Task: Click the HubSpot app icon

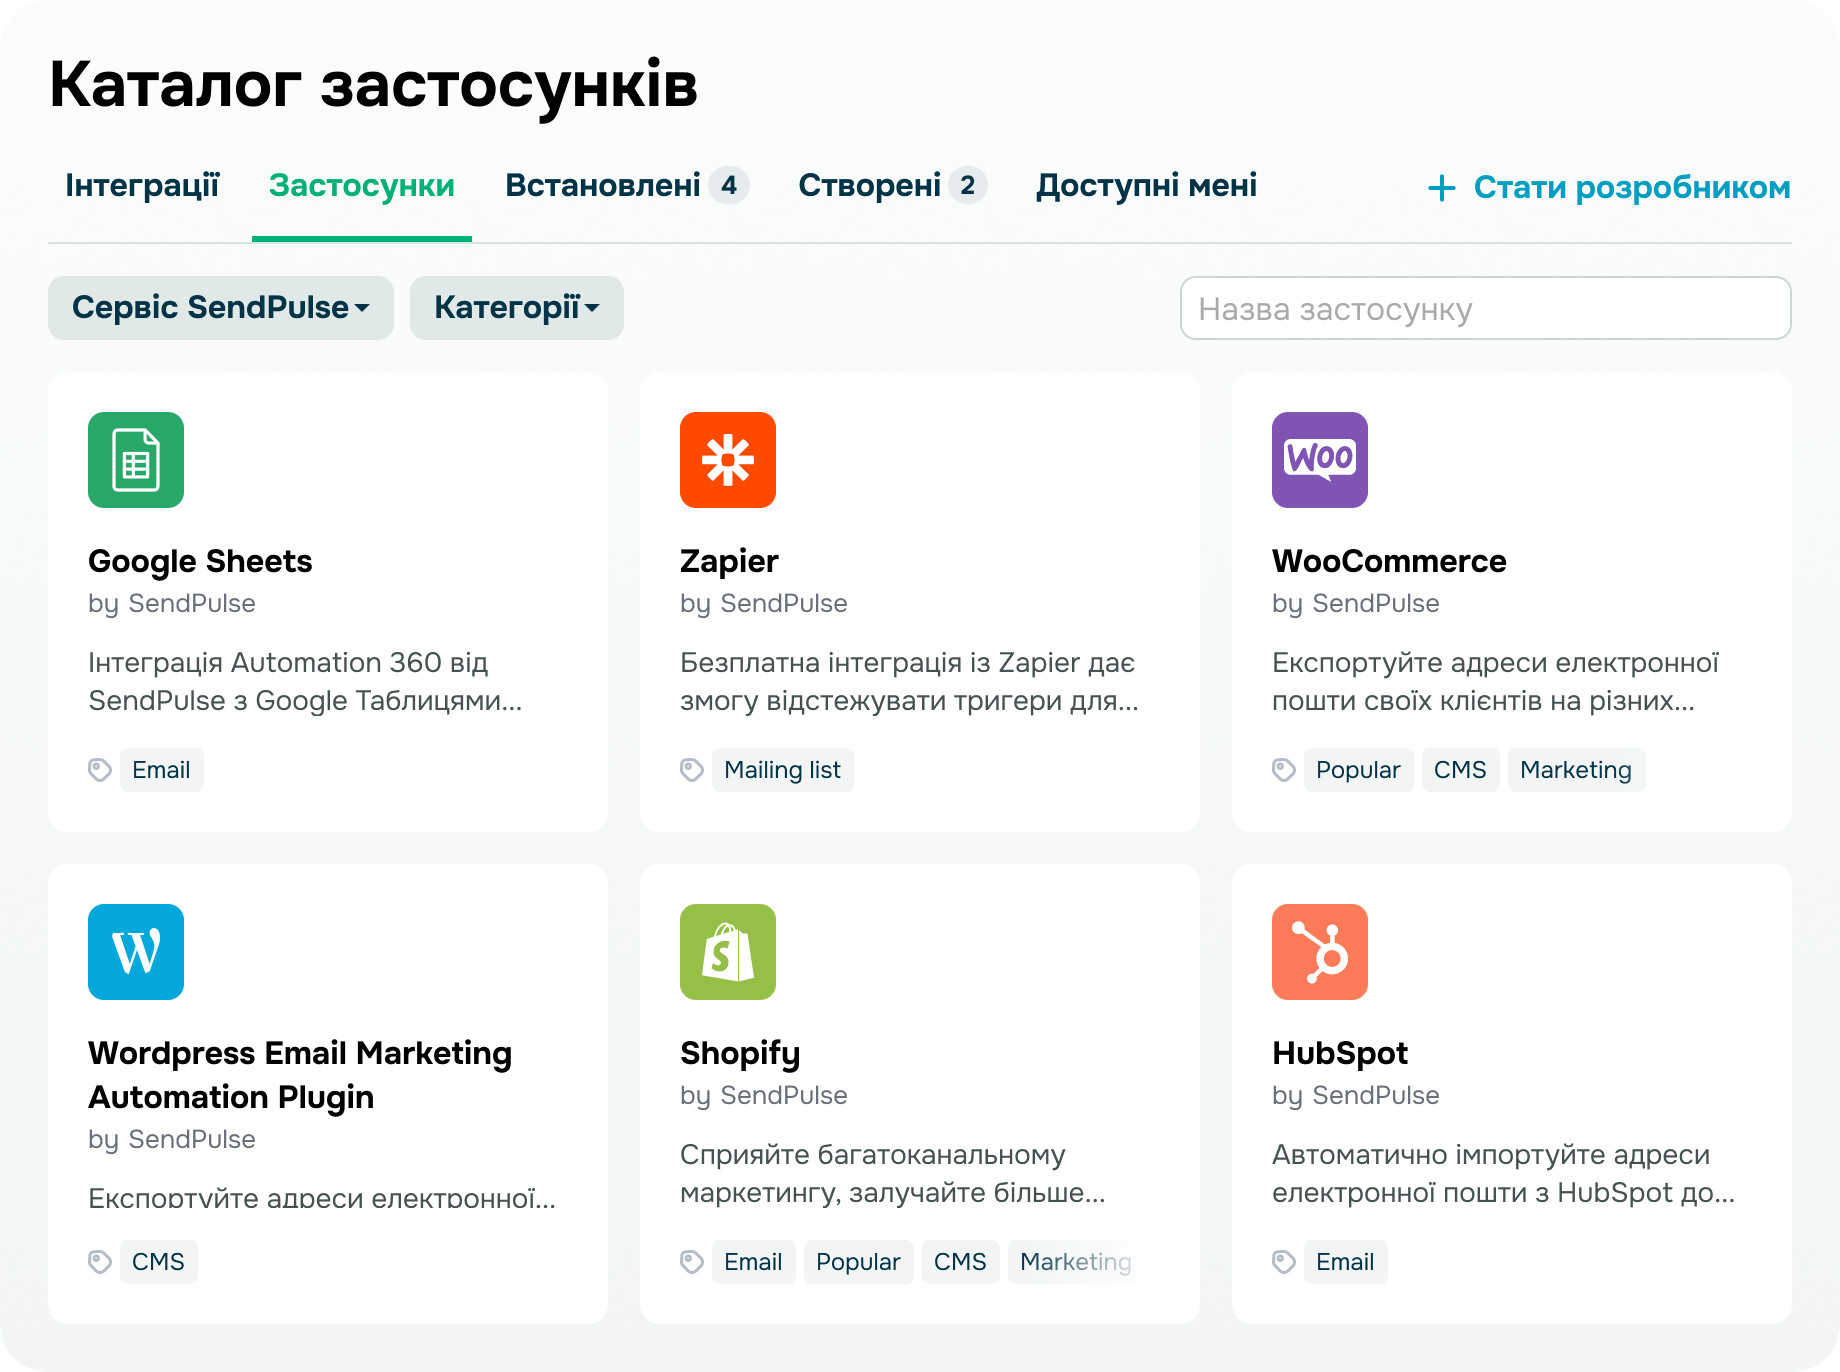Action: click(1320, 952)
